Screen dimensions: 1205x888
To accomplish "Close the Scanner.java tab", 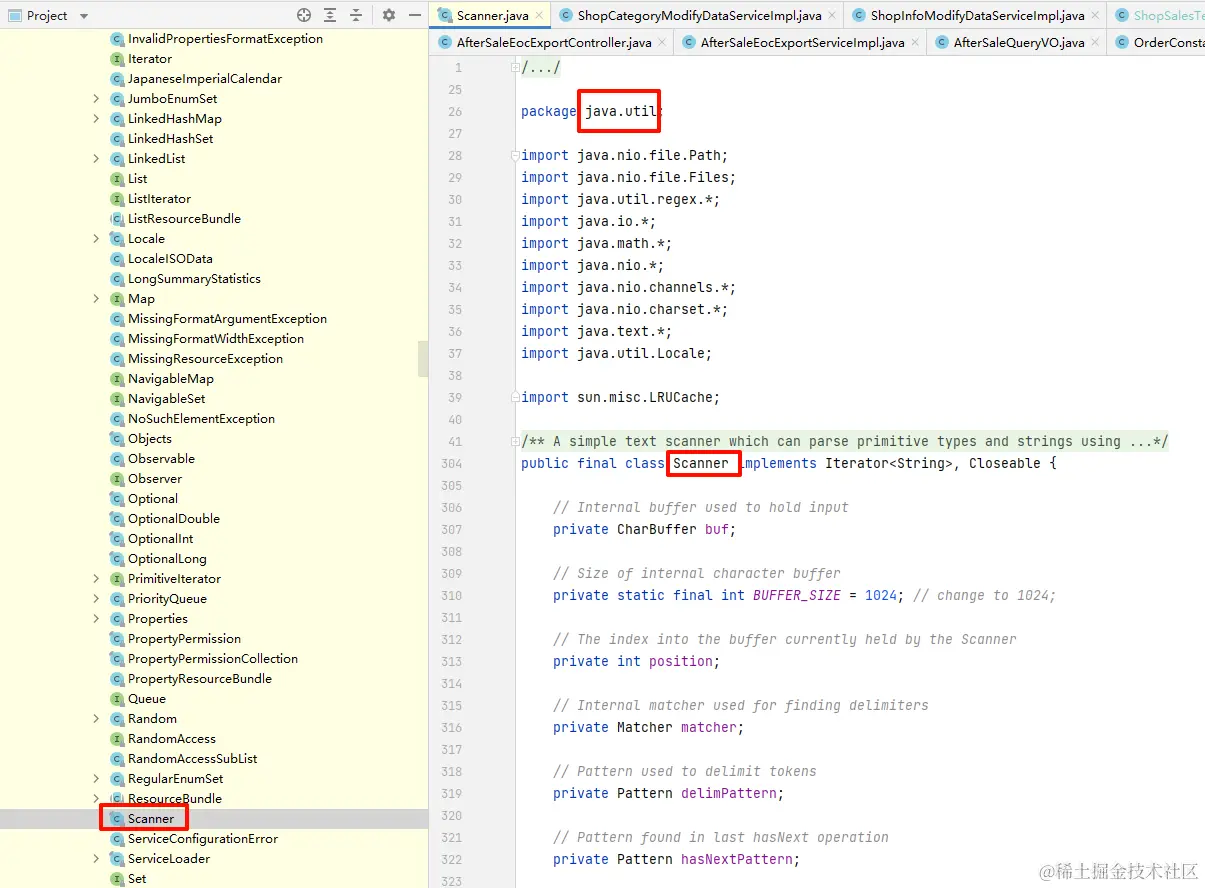I will [x=539, y=15].
